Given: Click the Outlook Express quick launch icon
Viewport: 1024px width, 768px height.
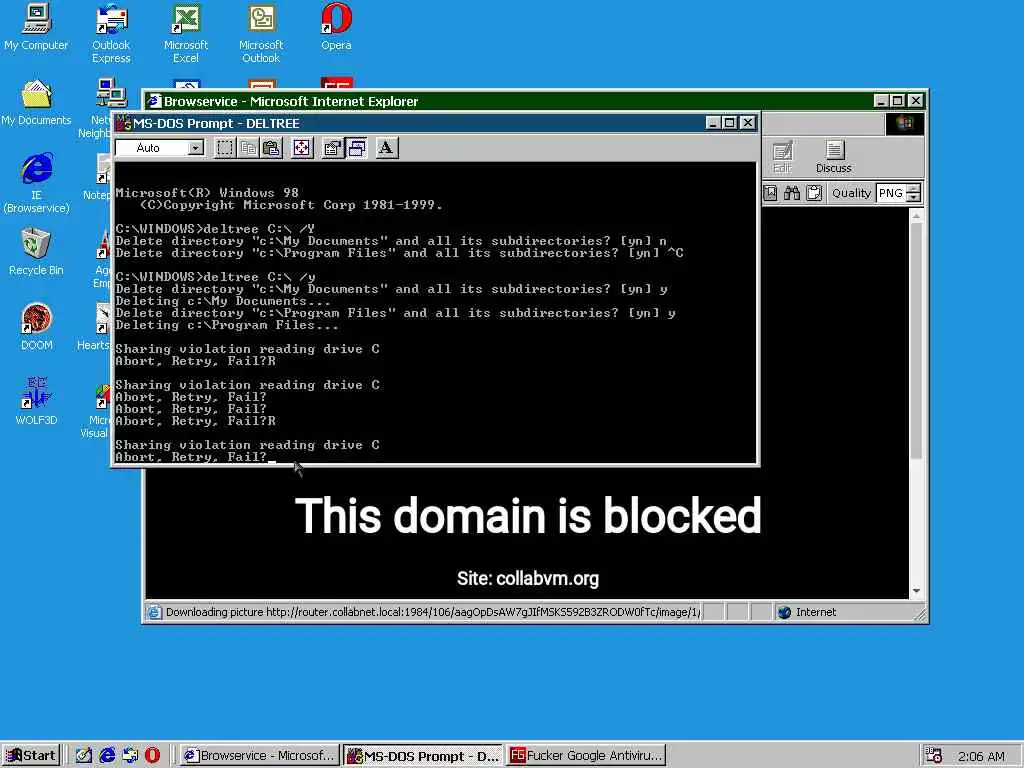Looking at the screenshot, I should [x=130, y=756].
